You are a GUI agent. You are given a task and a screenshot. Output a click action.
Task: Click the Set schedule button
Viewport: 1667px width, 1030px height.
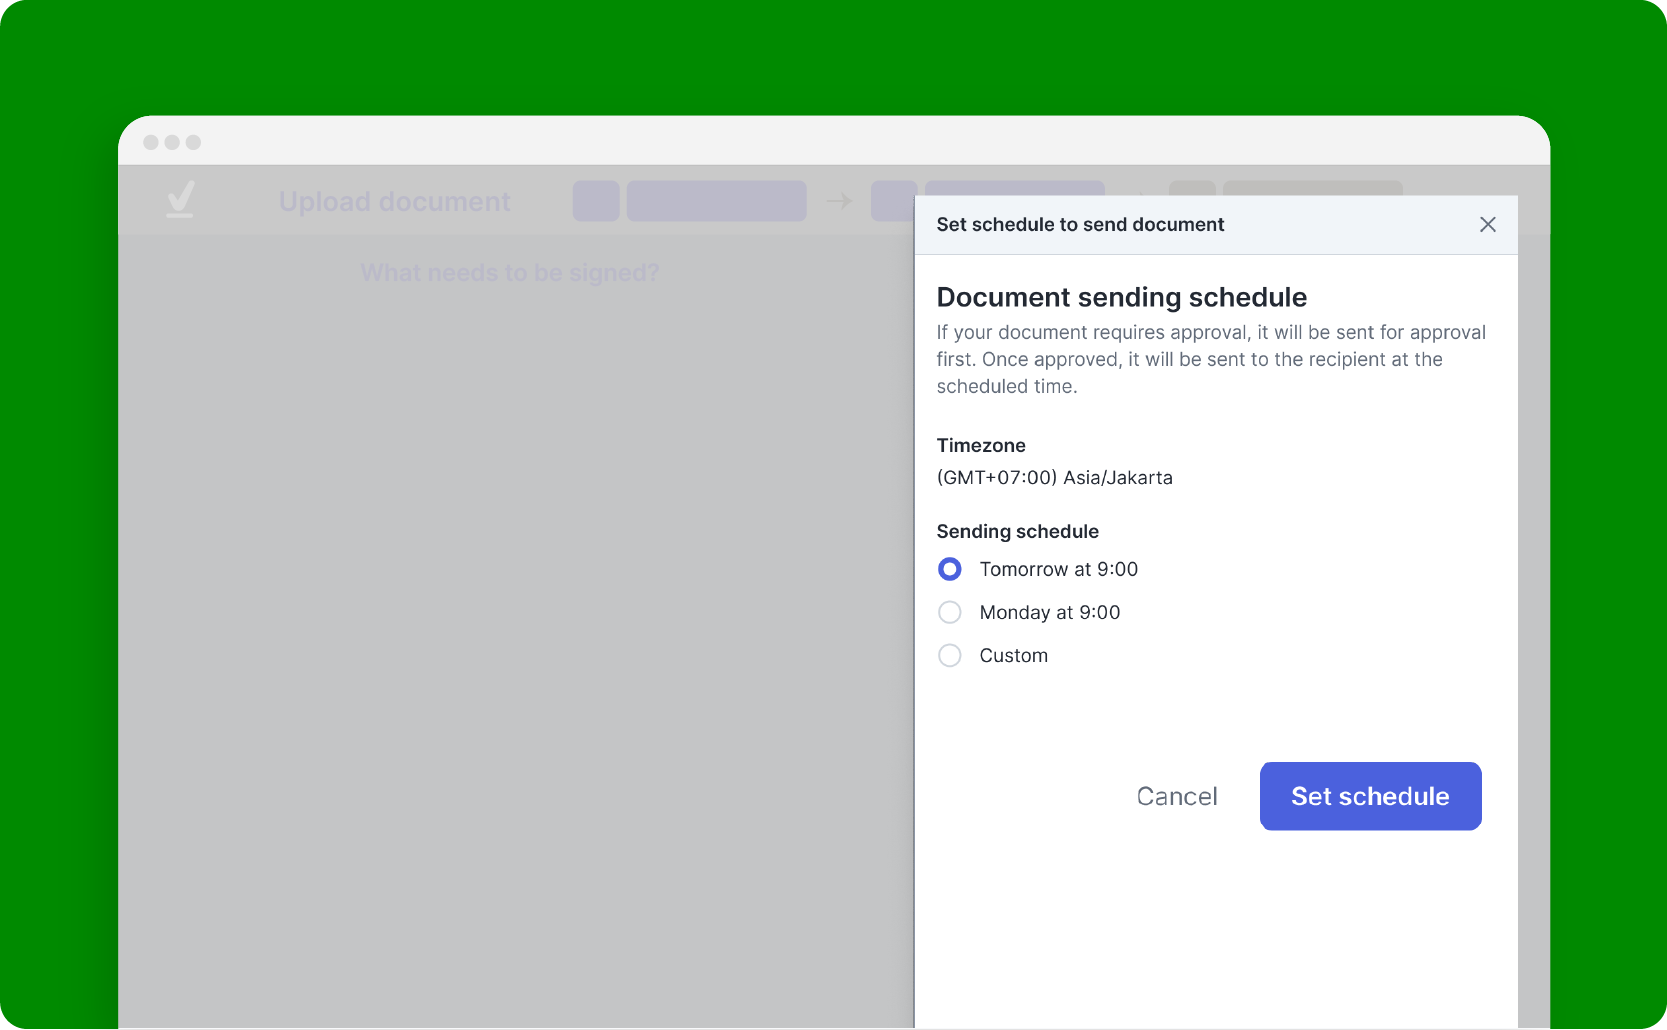pos(1369,796)
